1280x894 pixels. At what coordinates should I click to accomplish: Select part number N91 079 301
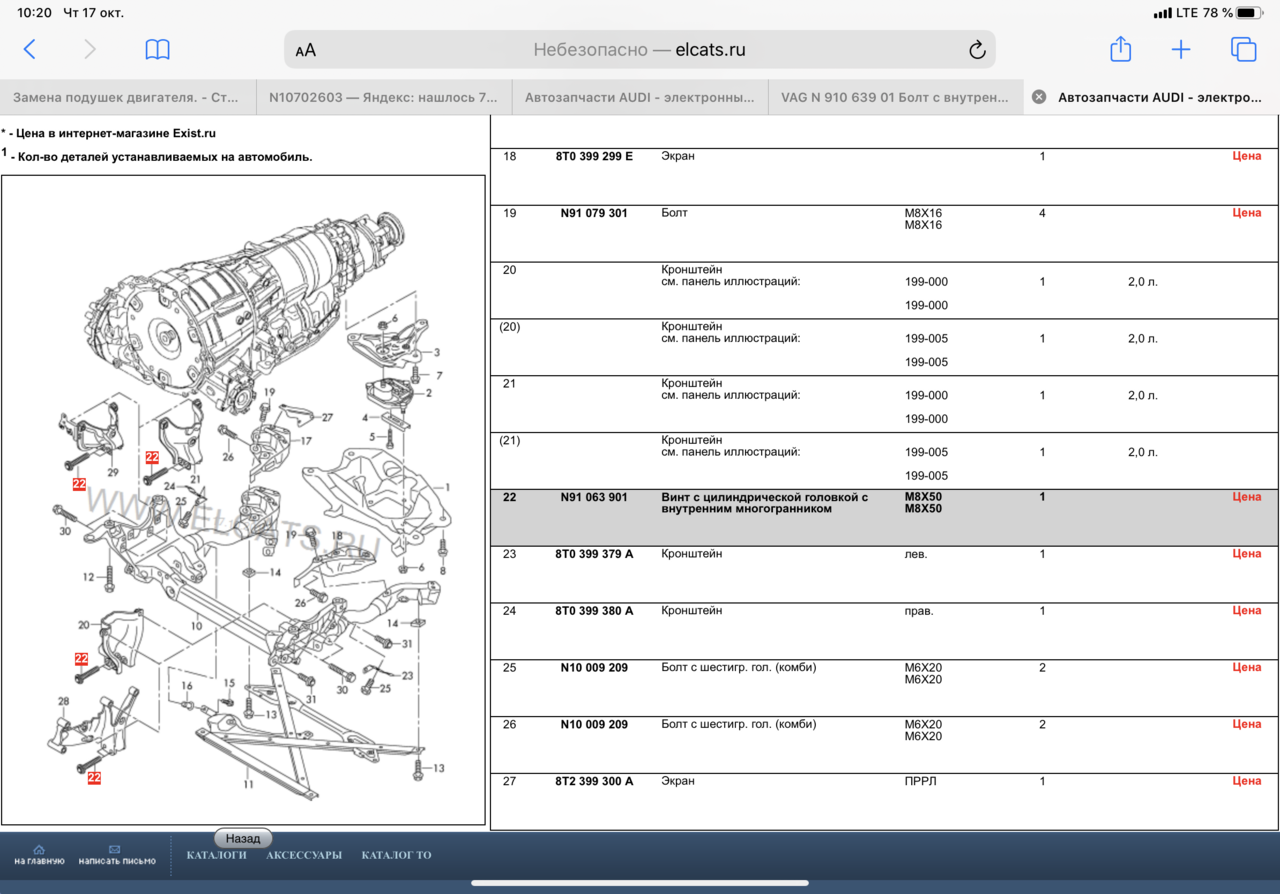coord(594,213)
